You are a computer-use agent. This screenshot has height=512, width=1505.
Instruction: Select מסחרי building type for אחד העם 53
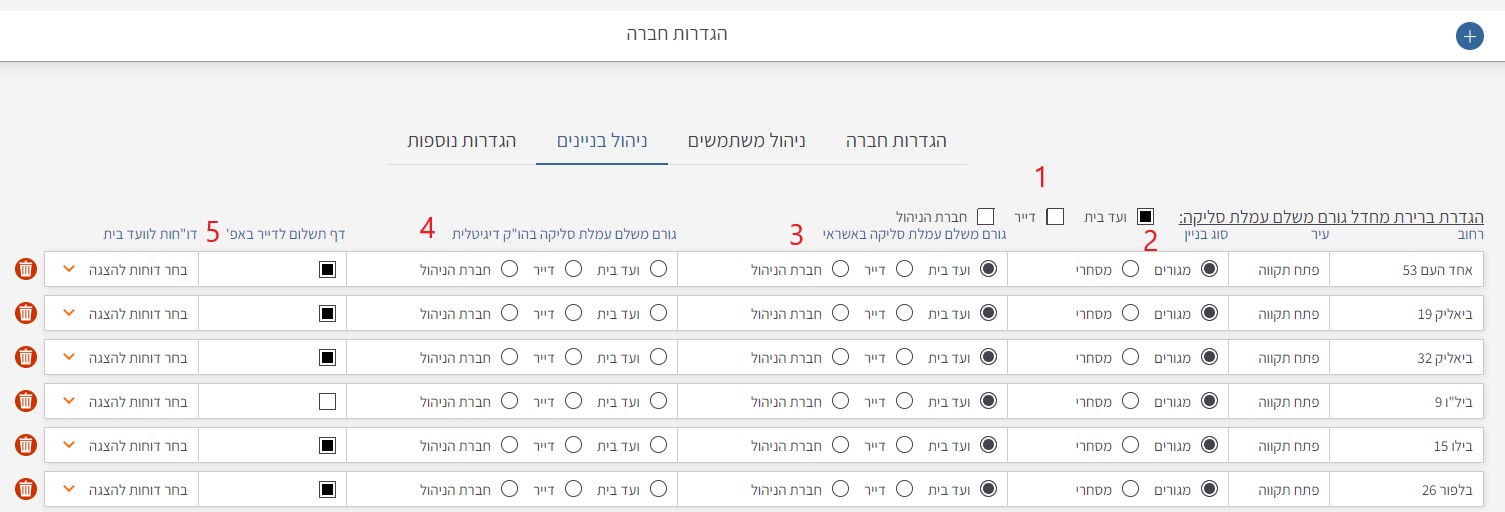pos(1131,269)
